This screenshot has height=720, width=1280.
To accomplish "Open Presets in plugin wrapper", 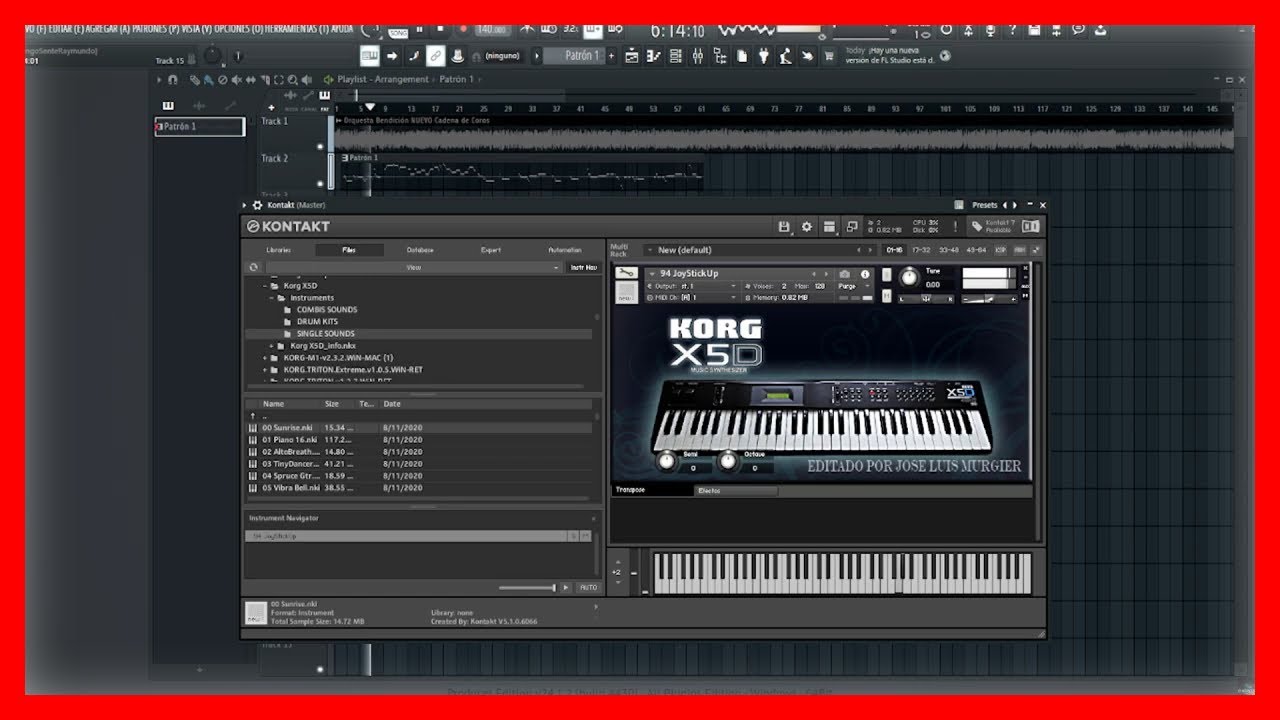I will click(x=984, y=205).
